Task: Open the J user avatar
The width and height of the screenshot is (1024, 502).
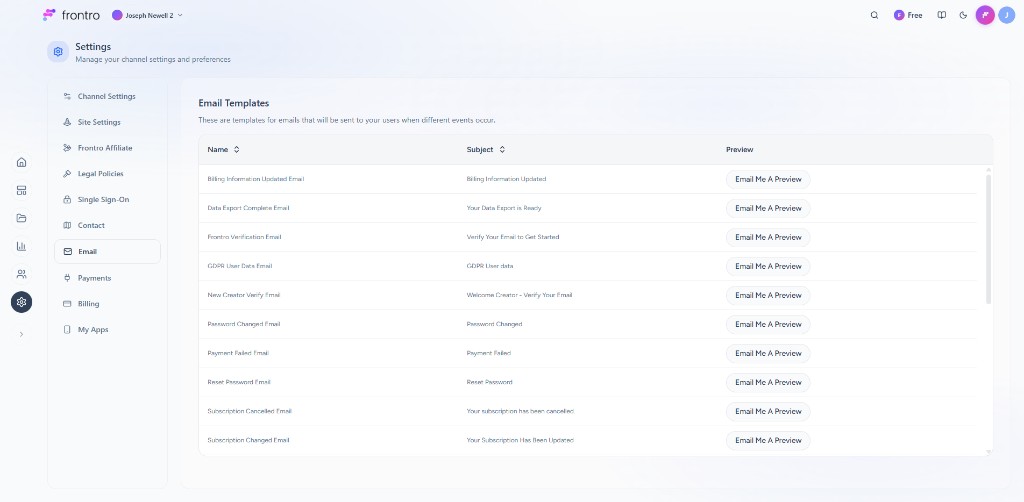Action: (1006, 15)
